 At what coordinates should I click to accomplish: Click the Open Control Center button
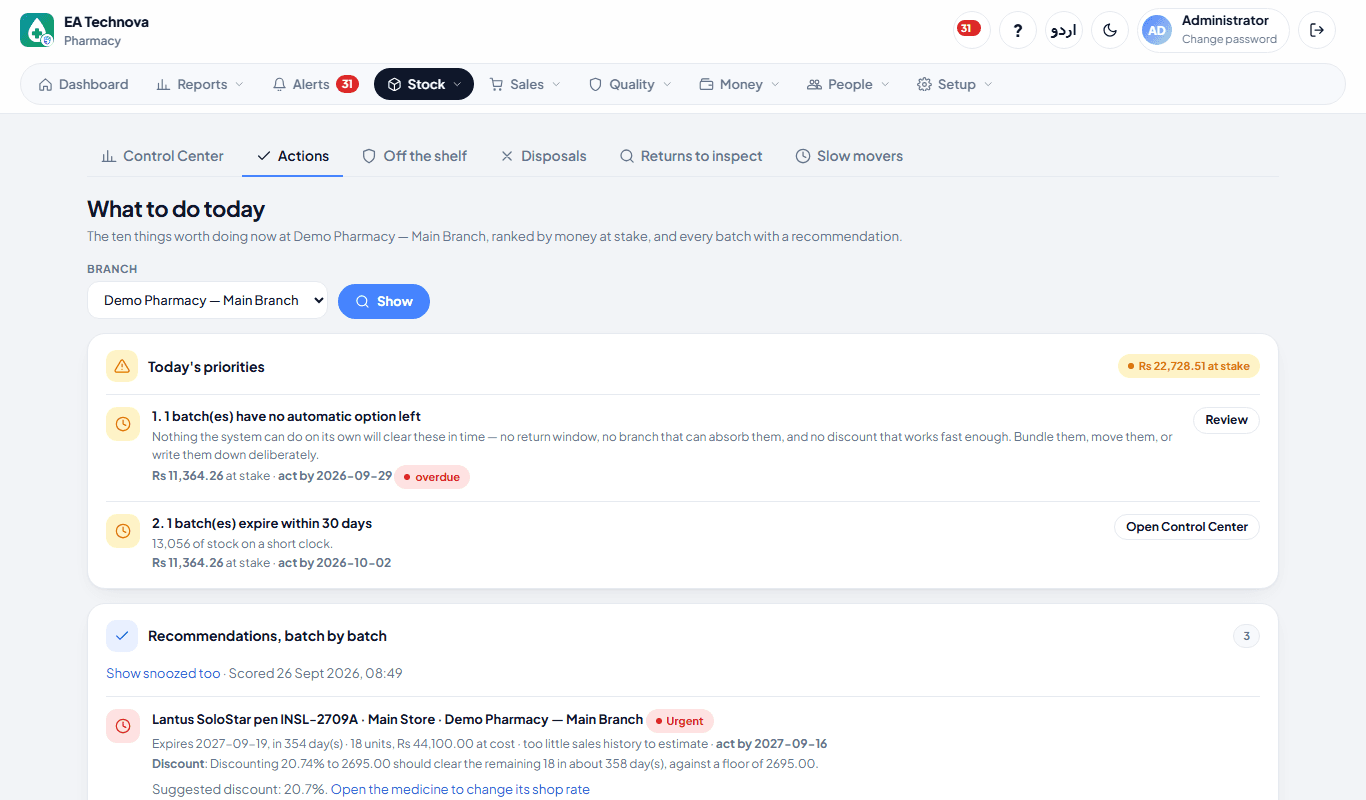pyautogui.click(x=1187, y=527)
